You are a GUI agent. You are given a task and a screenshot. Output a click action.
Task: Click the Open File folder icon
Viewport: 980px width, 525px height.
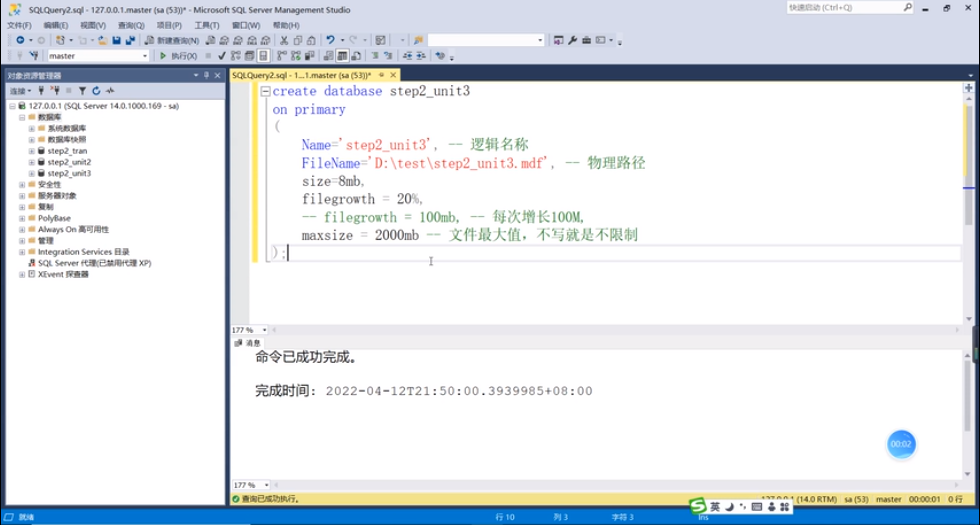(102, 40)
